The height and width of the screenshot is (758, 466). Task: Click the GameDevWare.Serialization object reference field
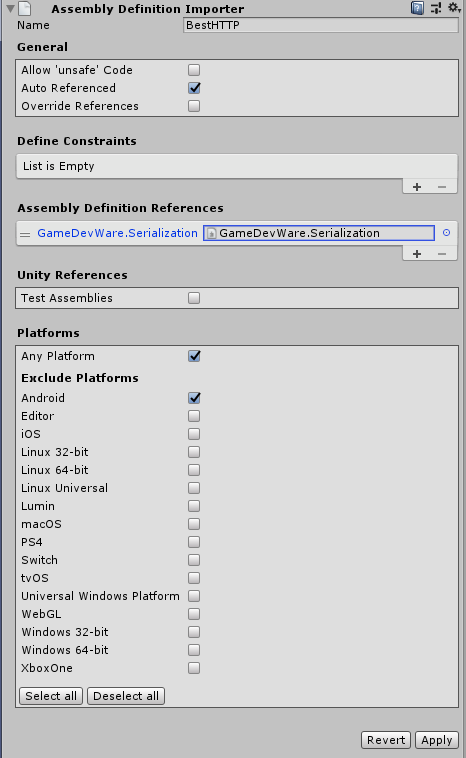coord(319,233)
